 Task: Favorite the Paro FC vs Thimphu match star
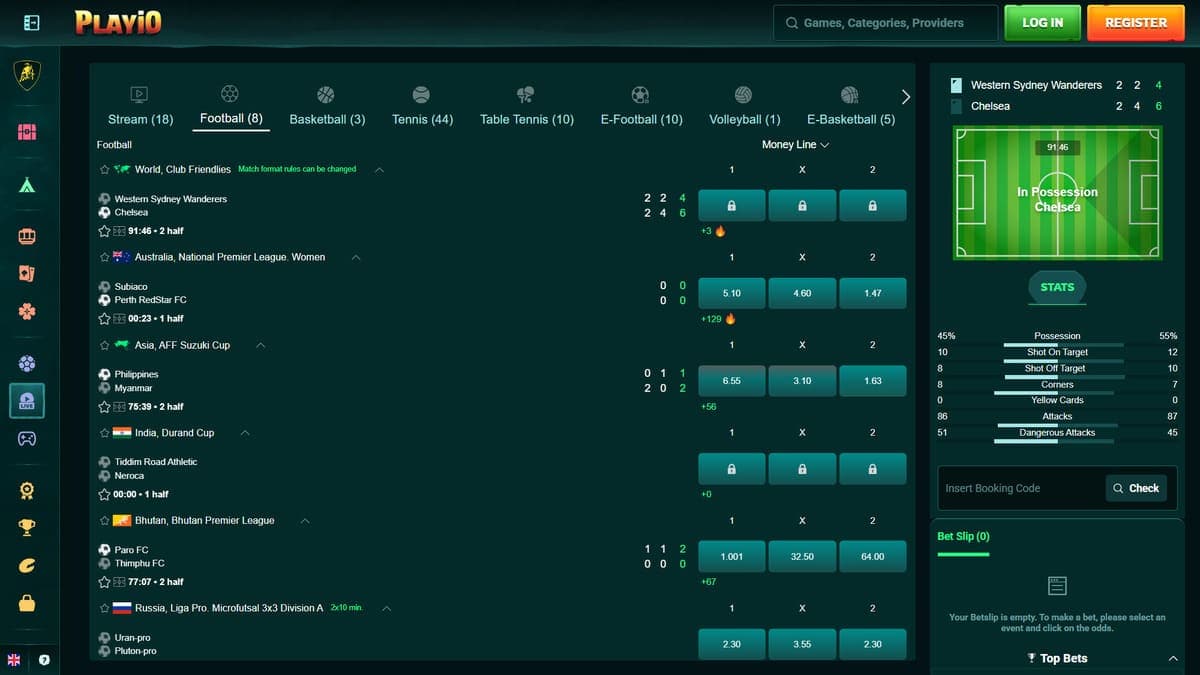point(104,582)
